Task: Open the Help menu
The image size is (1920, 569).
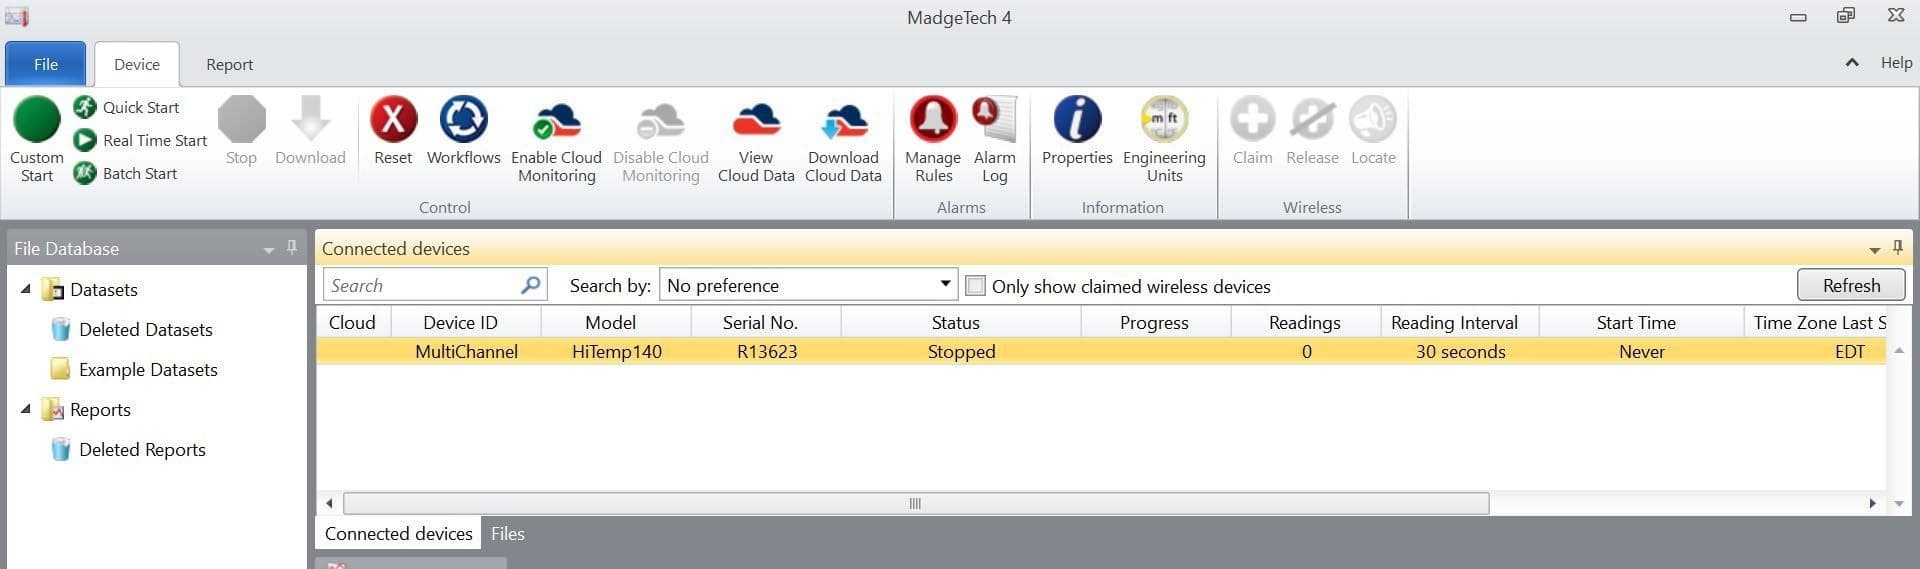Action: pos(1896,62)
